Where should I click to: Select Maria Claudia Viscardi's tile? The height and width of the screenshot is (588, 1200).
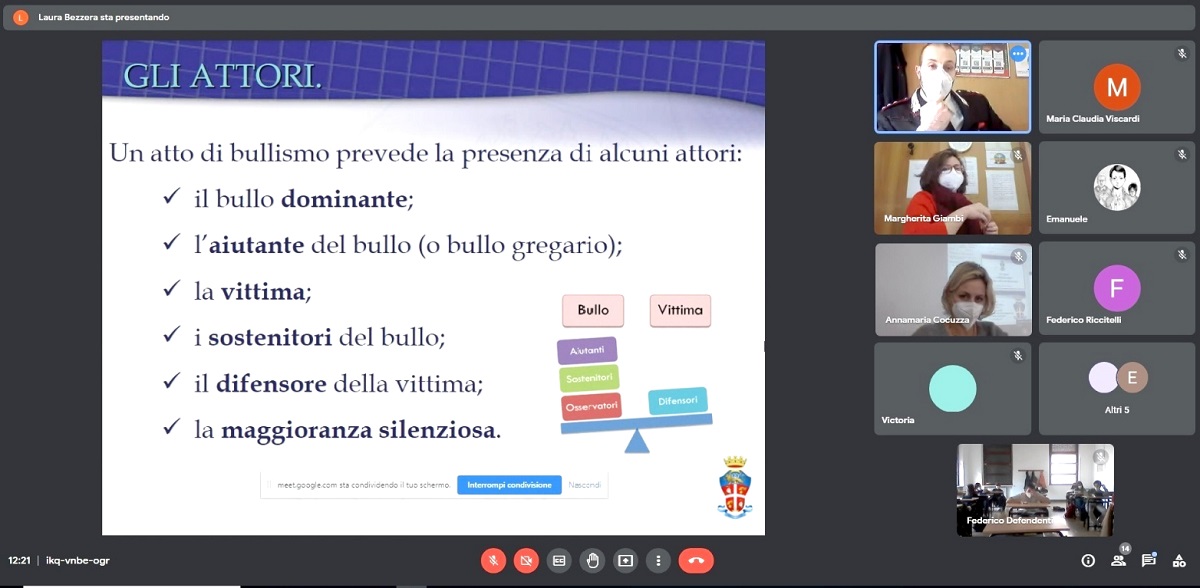coord(1117,87)
